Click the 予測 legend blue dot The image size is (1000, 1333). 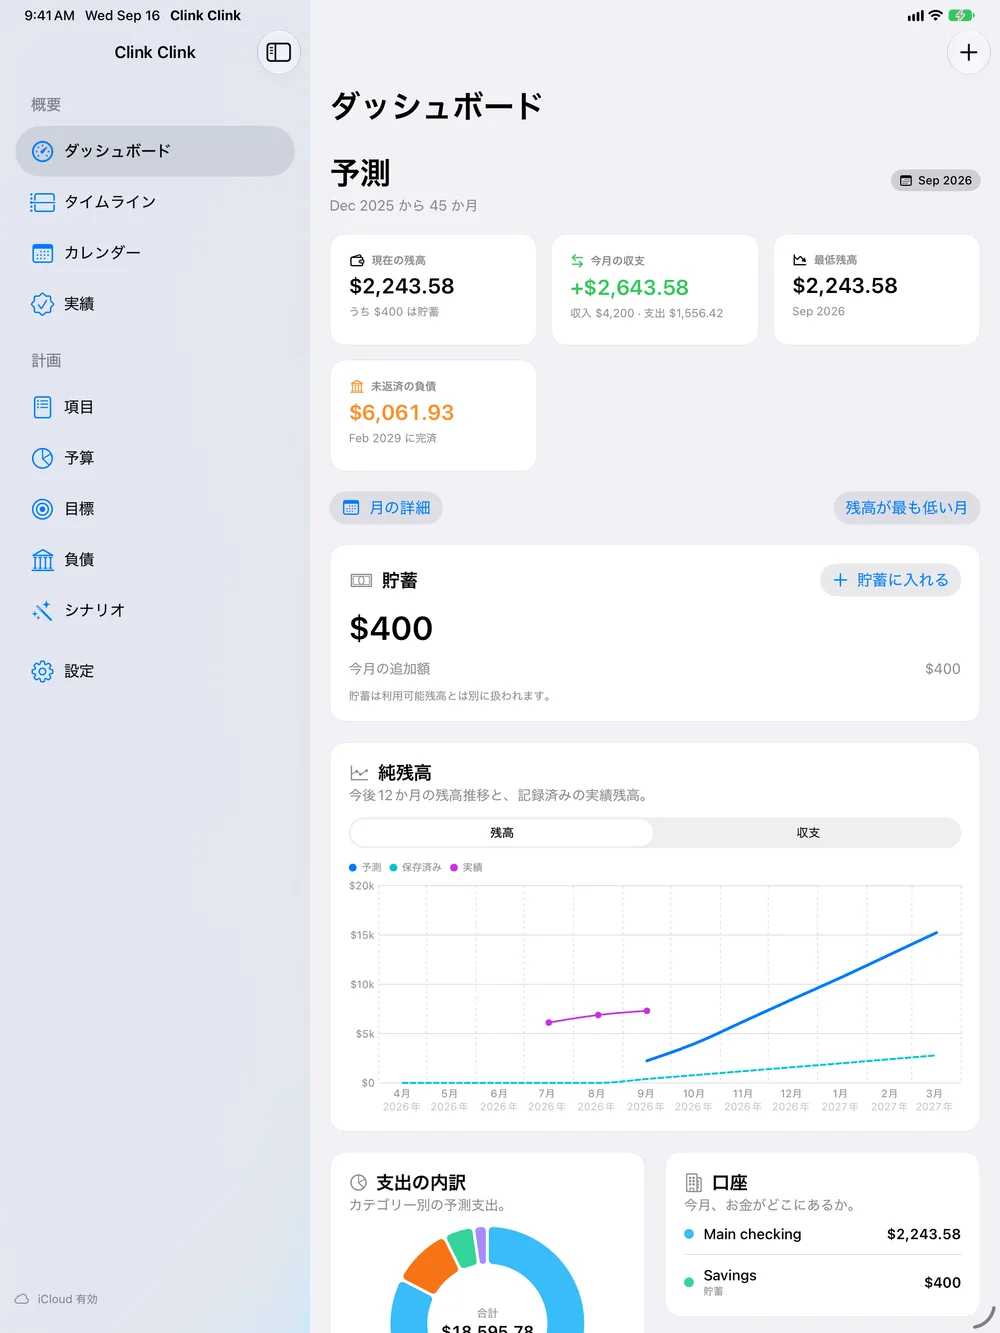point(353,868)
